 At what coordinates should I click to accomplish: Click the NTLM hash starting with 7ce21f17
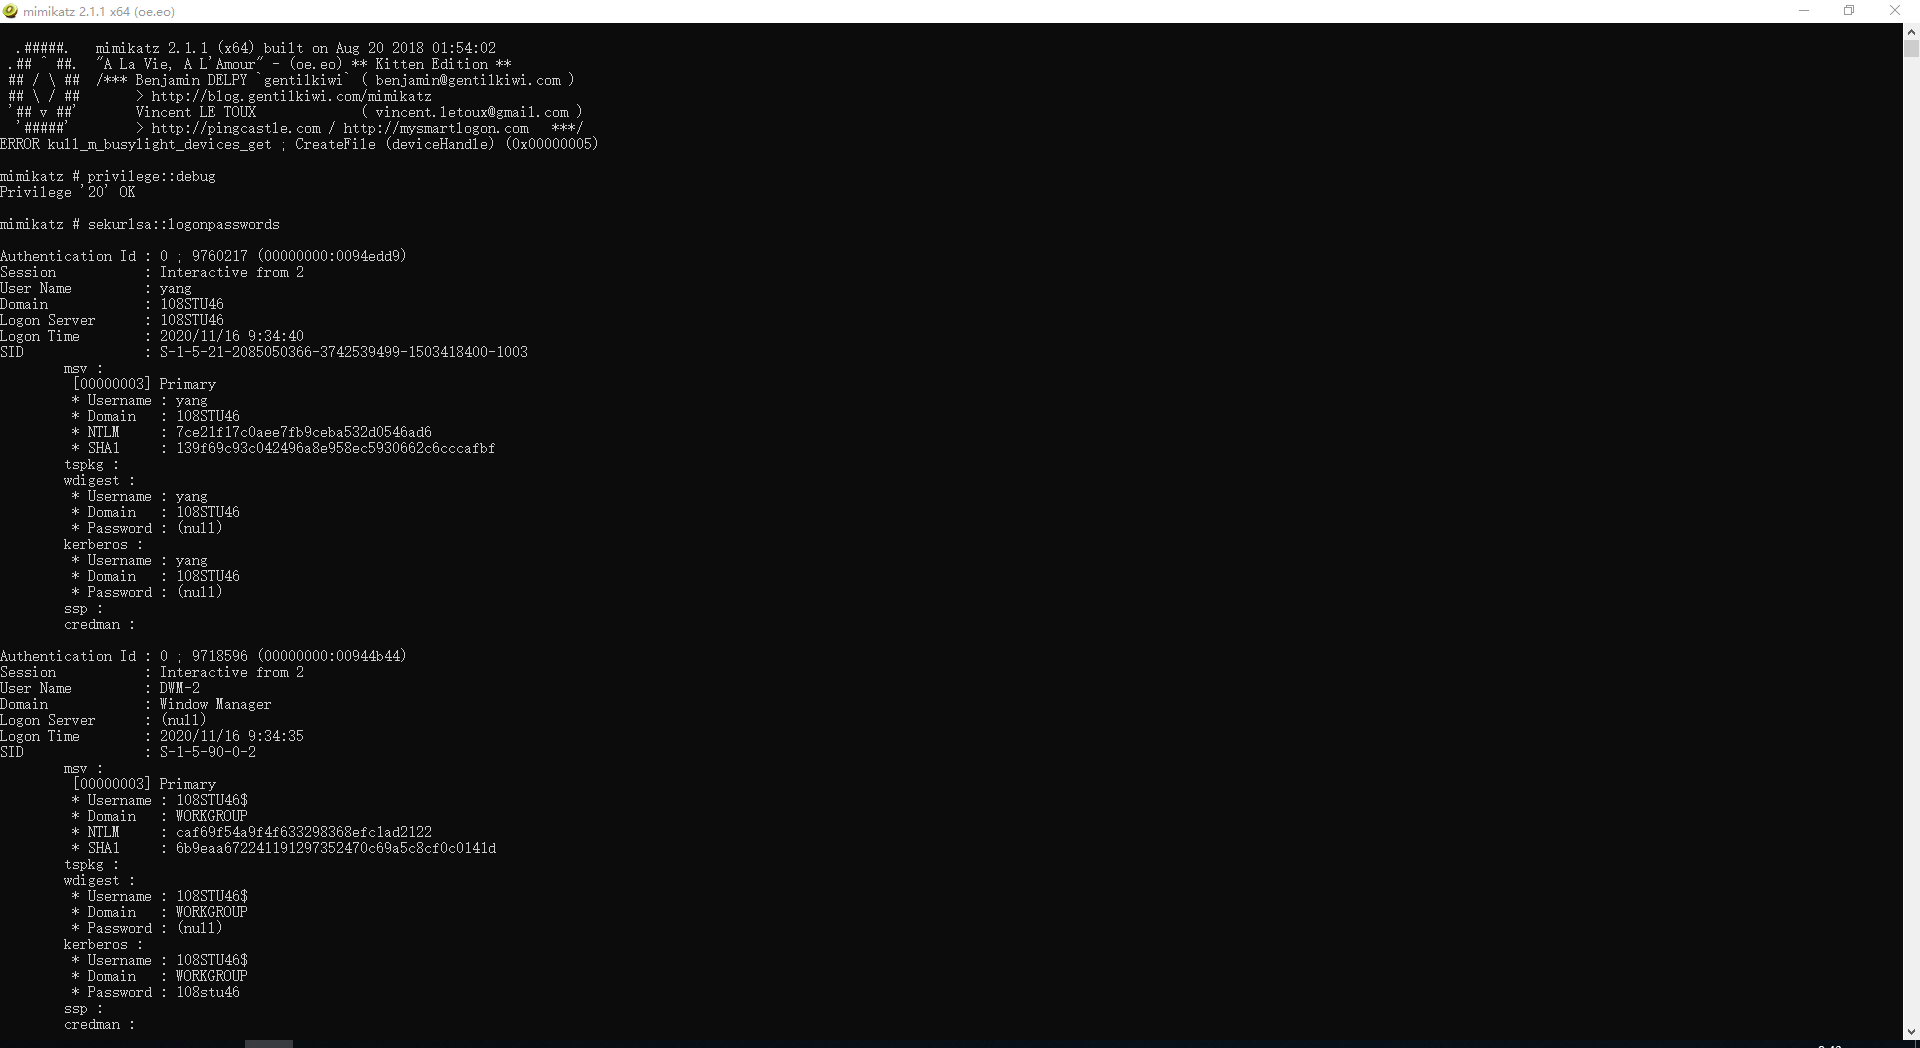pos(304,432)
